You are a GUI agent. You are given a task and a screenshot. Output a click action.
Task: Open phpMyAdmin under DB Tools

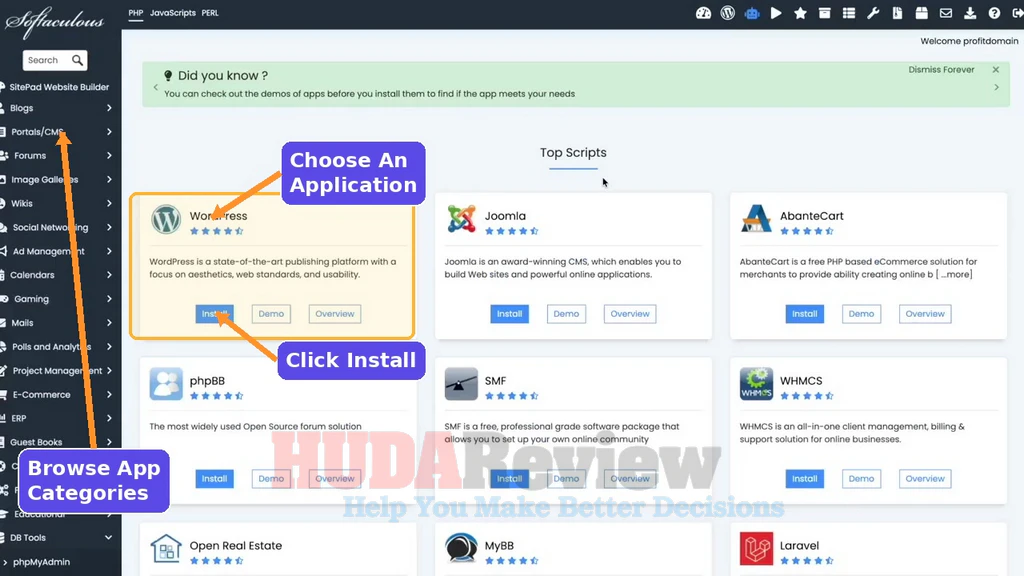(x=41, y=562)
